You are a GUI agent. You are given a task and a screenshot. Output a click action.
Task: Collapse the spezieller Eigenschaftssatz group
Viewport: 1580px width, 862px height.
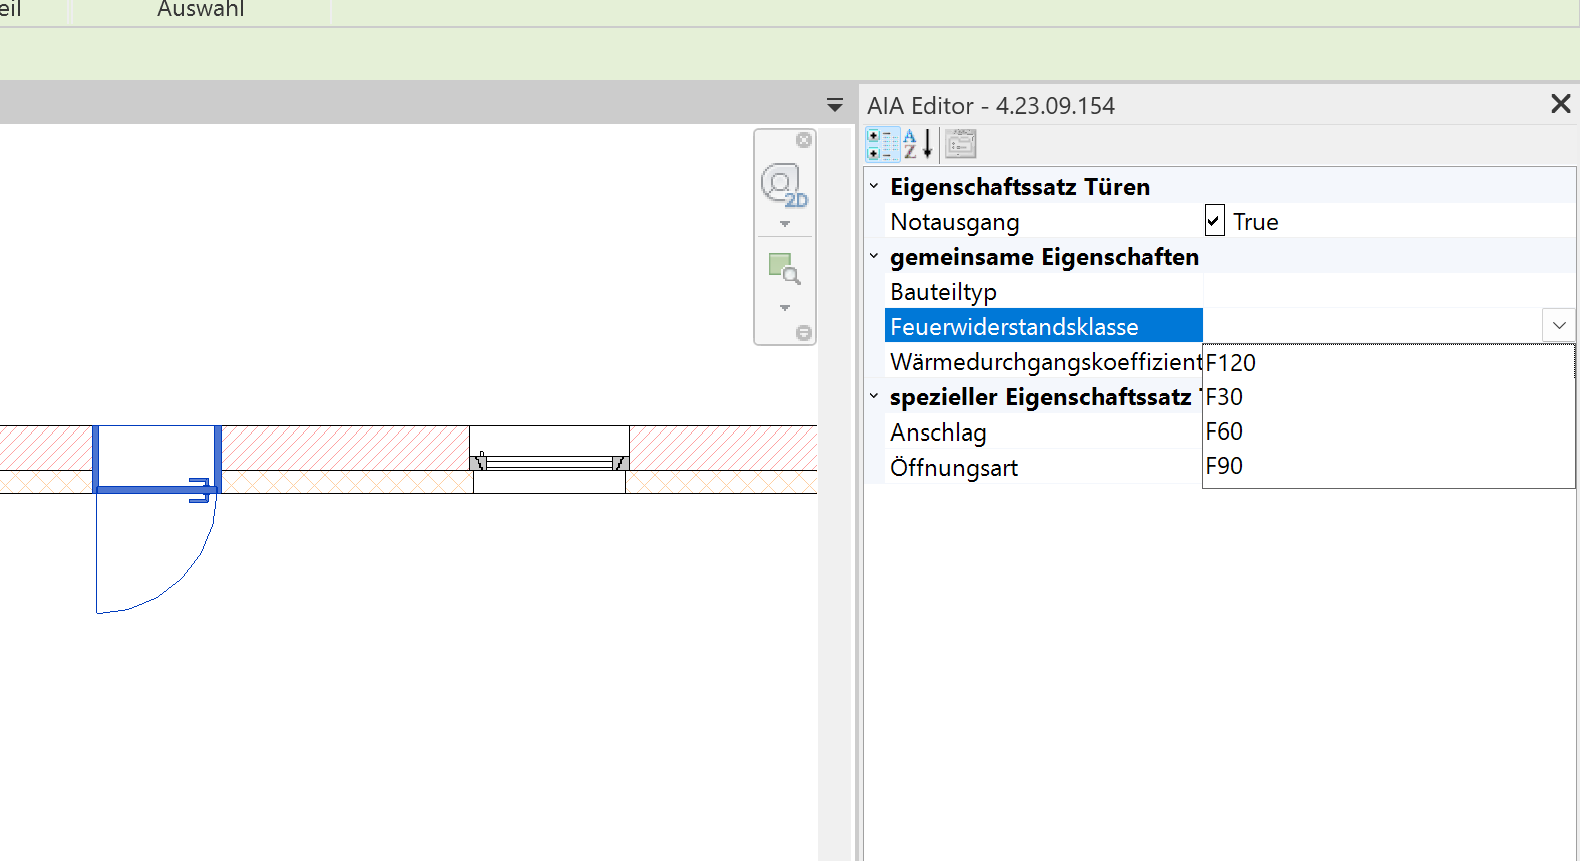point(874,396)
